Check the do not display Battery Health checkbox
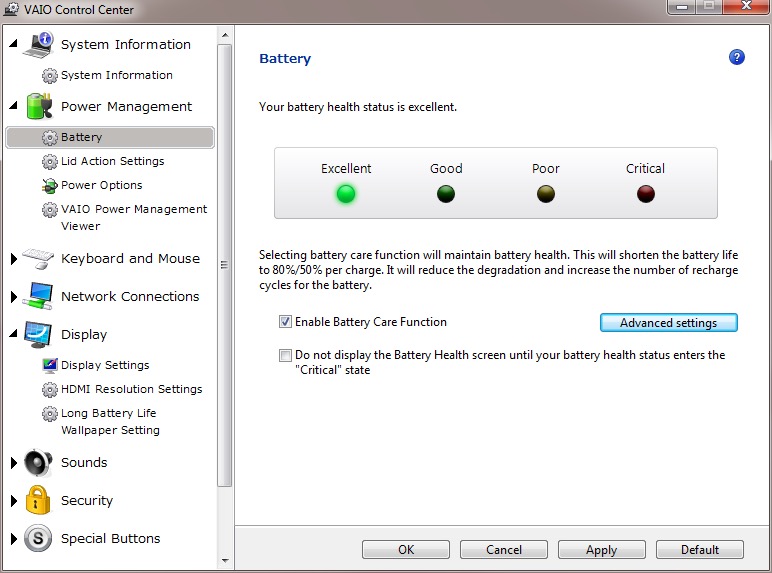 [286, 355]
